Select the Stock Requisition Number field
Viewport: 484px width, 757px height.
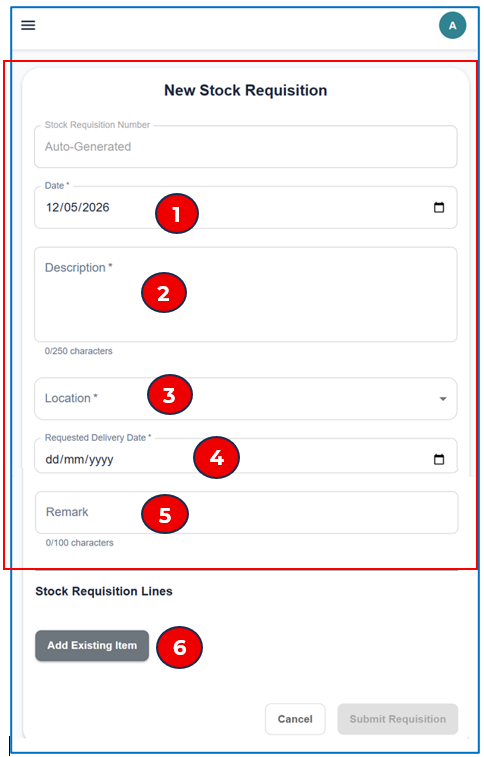246,147
